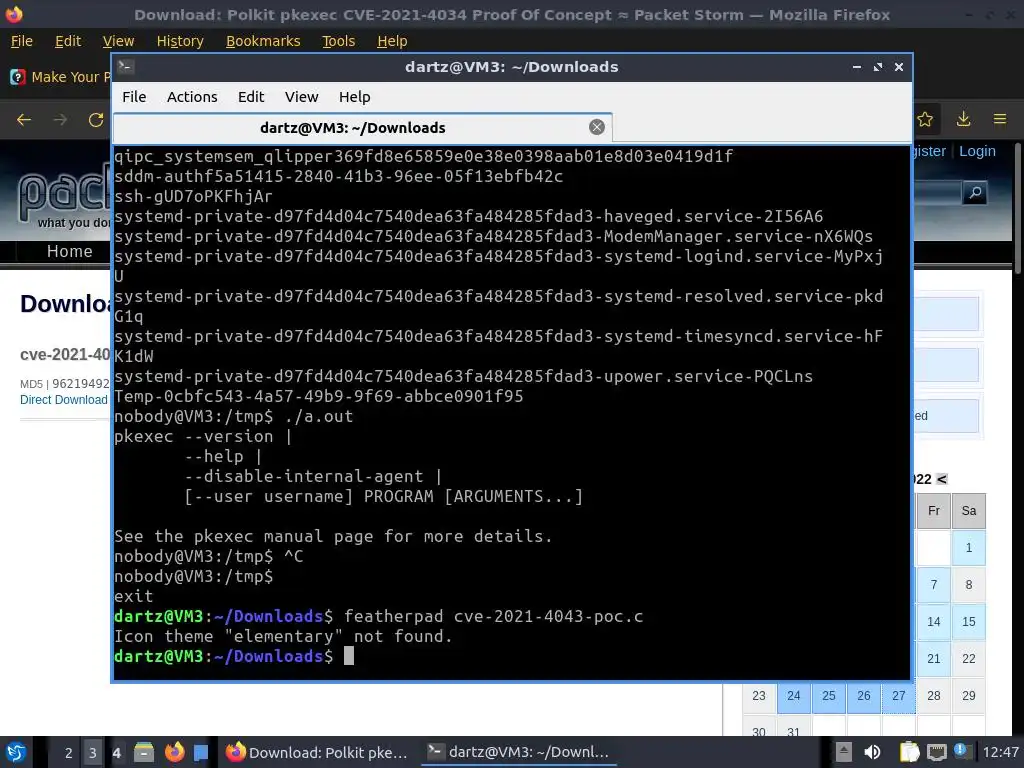The height and width of the screenshot is (768, 1024).
Task: Minimize the terminal window
Action: (857, 67)
